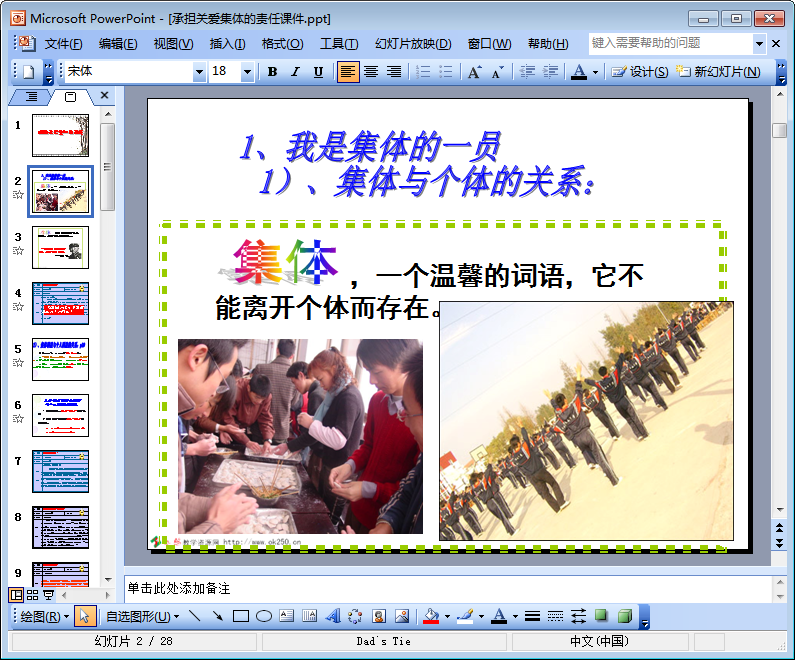Open the 幻灯片放映(D) menu
Viewport: 795px width, 660px height.
point(413,44)
